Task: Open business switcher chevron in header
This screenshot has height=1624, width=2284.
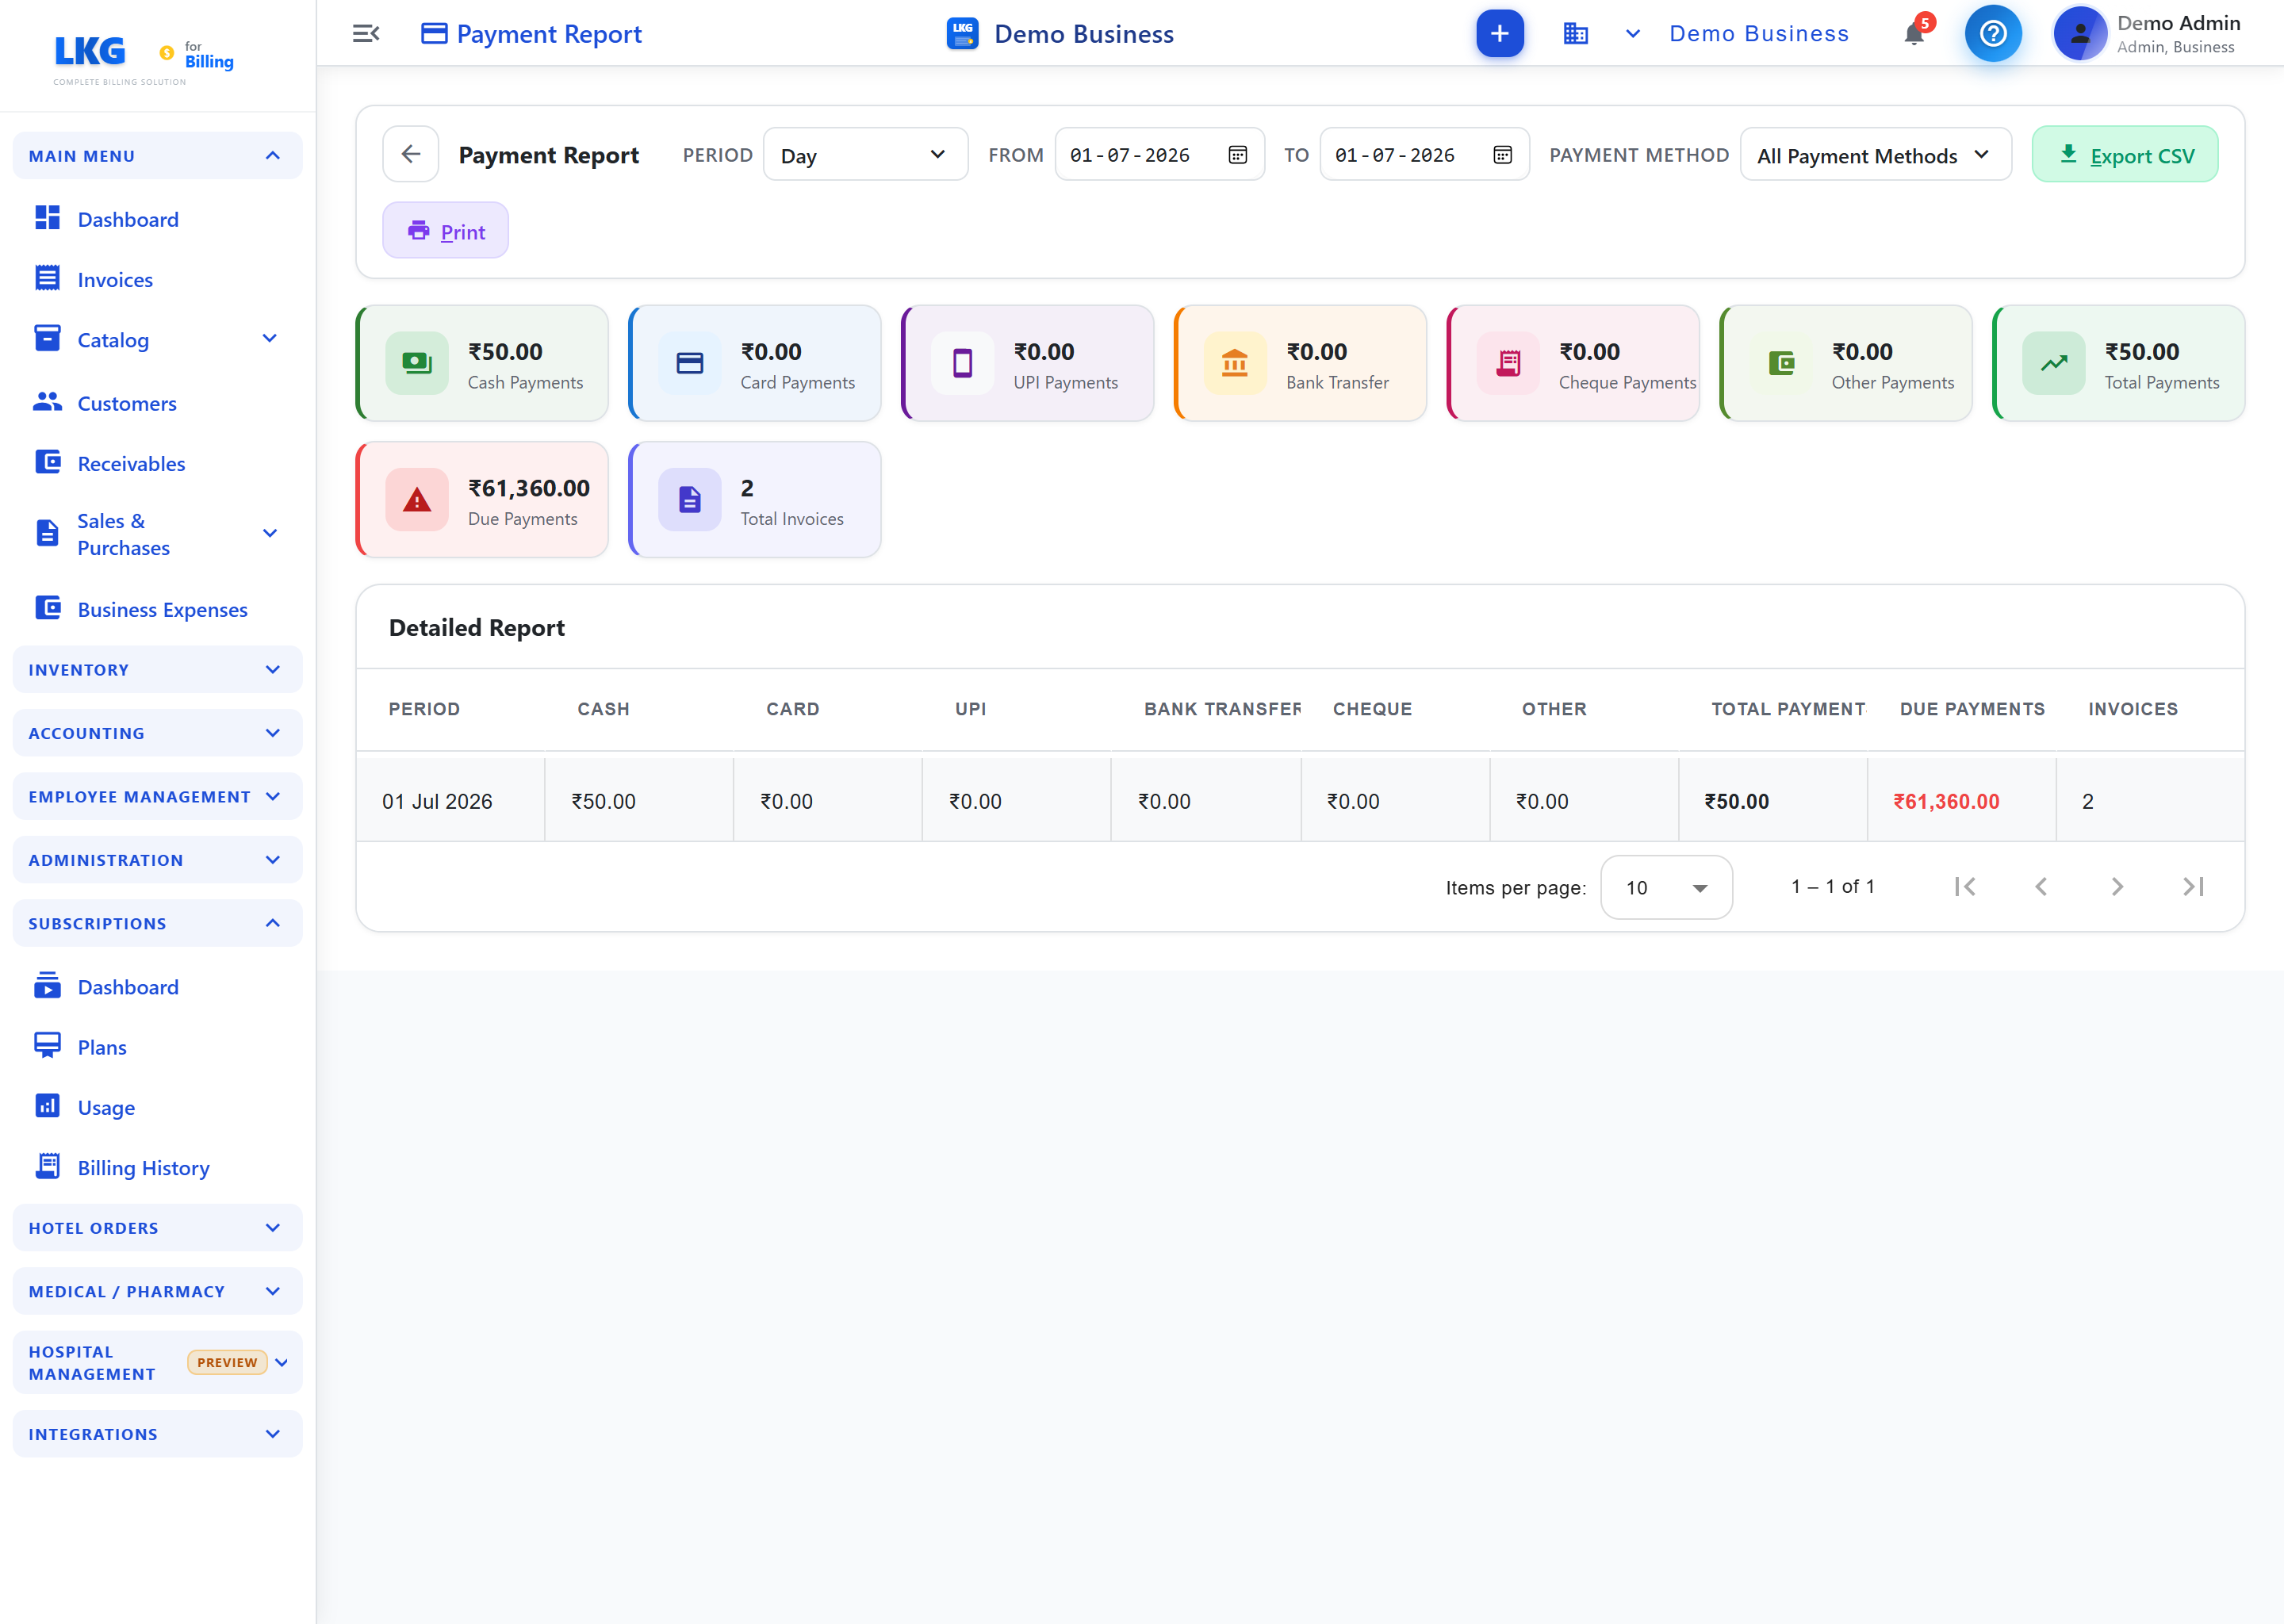Action: [1632, 34]
